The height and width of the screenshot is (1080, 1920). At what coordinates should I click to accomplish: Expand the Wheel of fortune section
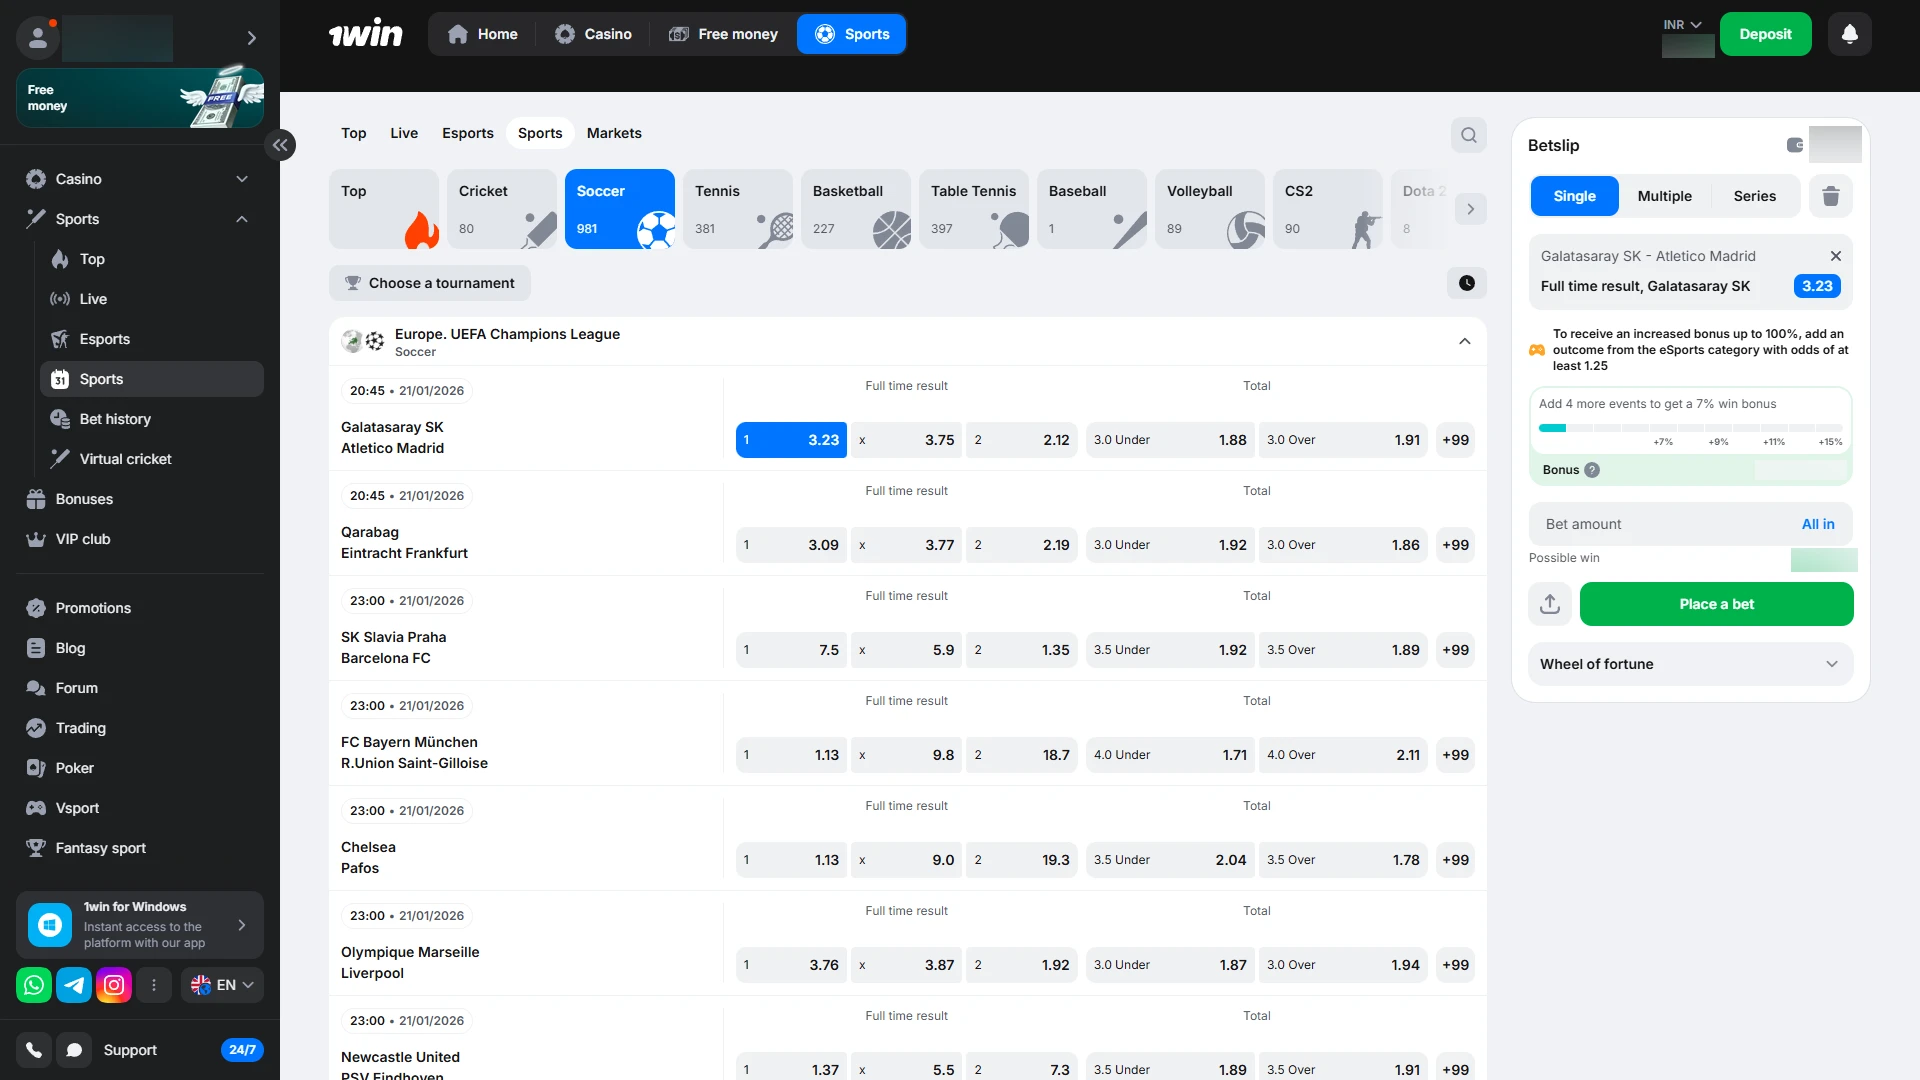[x=1690, y=664]
